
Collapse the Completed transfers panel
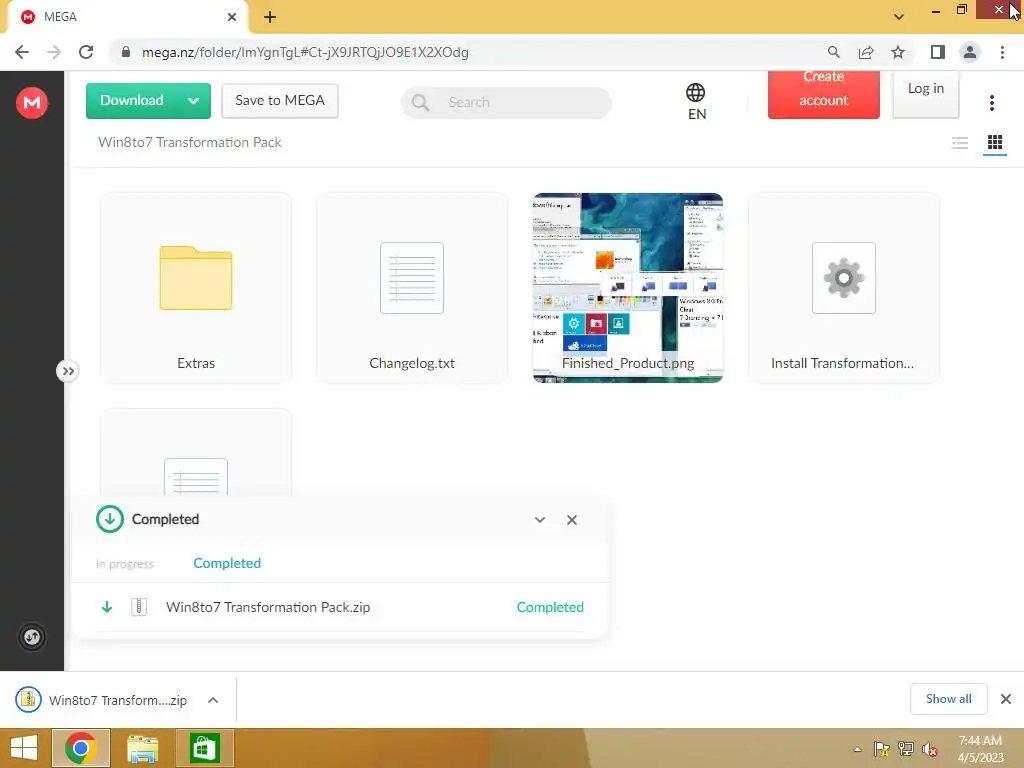tap(539, 520)
